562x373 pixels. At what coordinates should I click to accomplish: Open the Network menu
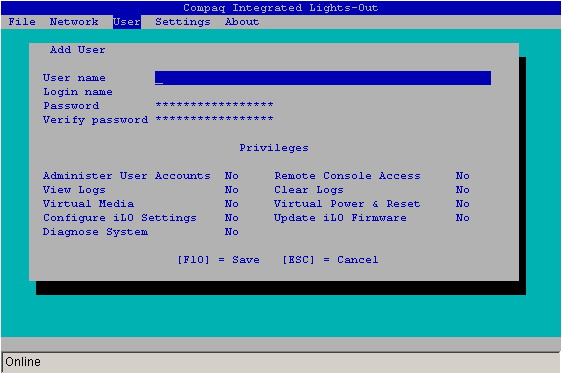[74, 22]
